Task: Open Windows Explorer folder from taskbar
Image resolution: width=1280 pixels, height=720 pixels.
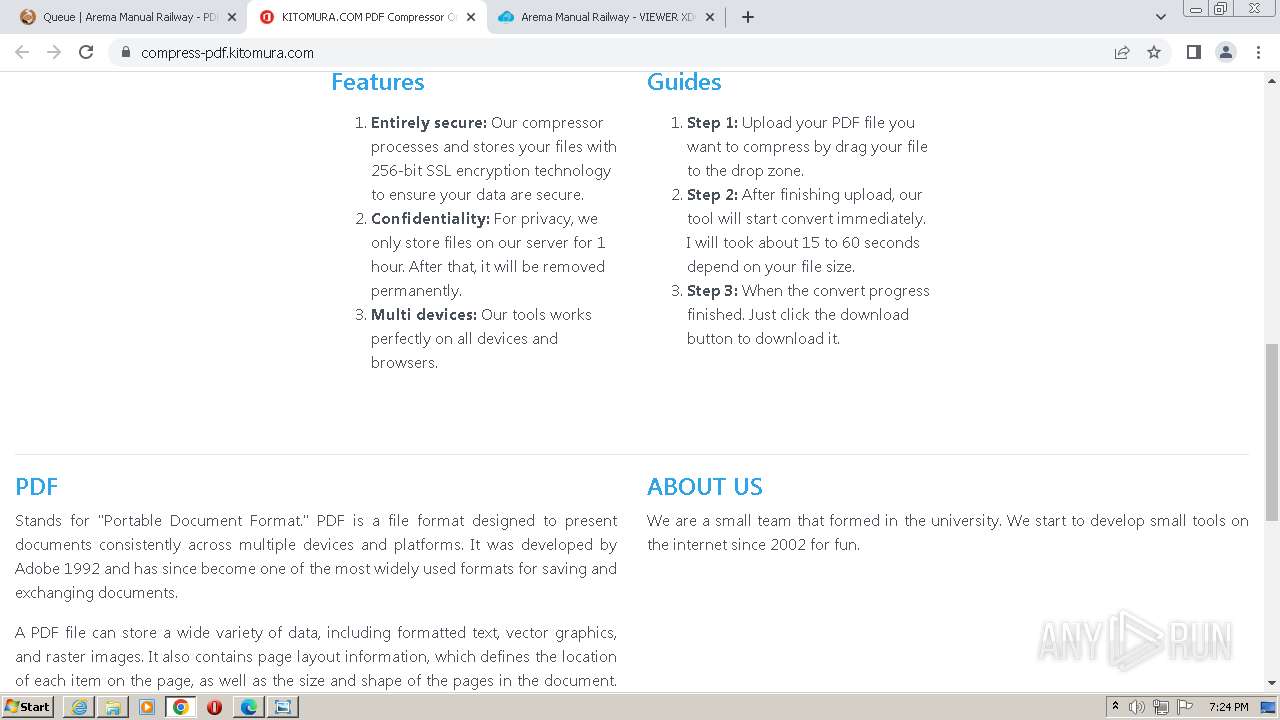Action: [113, 707]
